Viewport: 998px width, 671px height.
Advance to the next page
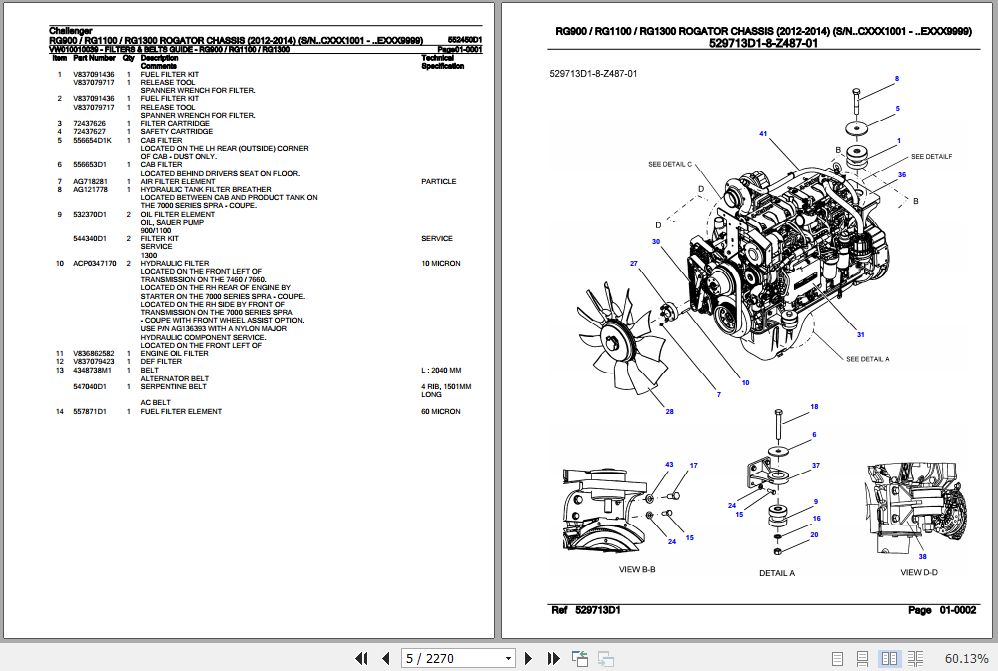coord(528,658)
